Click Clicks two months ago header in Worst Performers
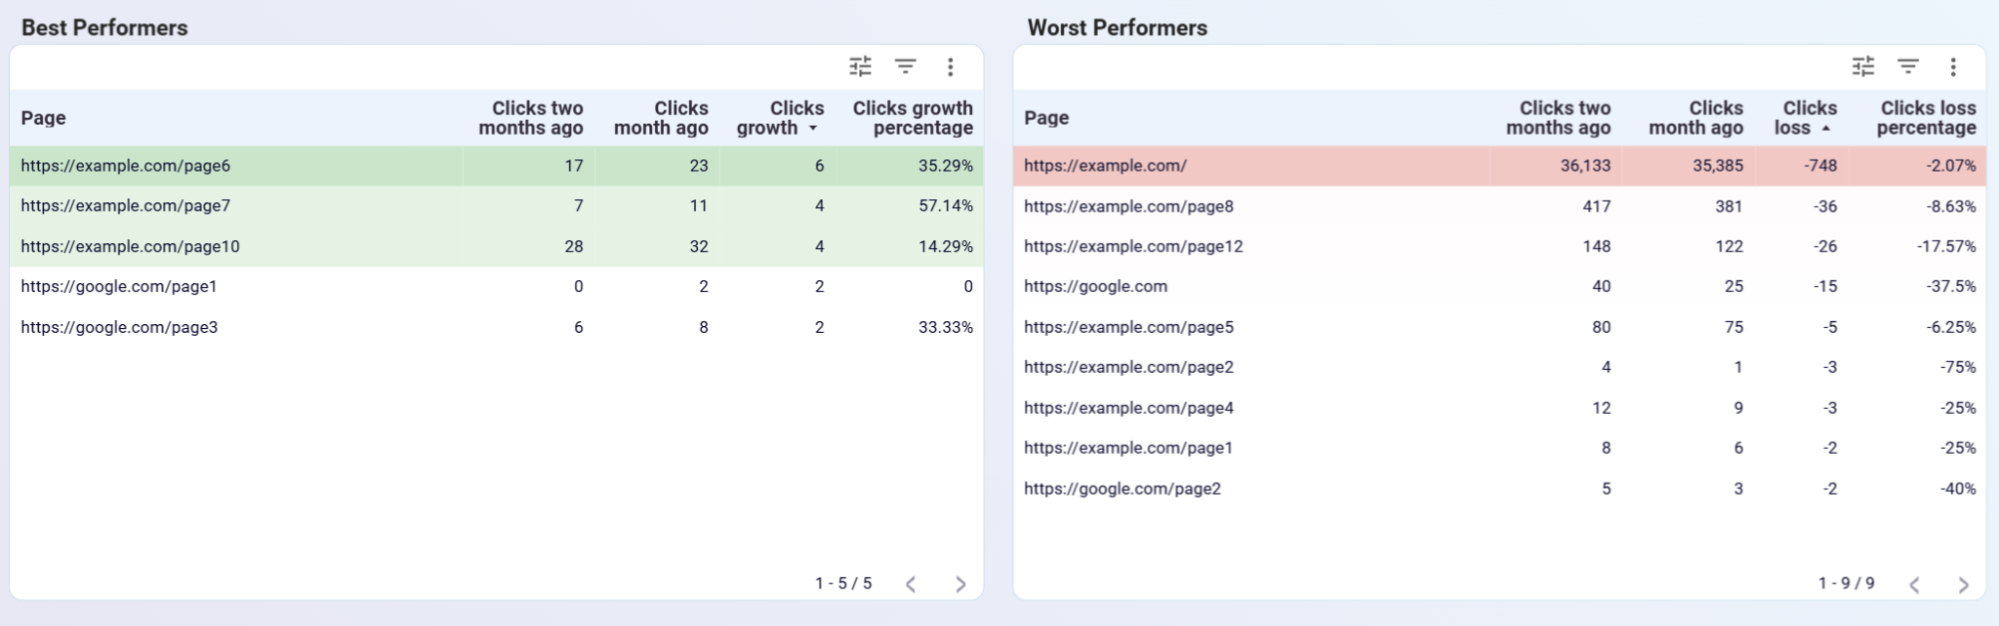Viewport: 1999px width, 626px height. (x=1558, y=118)
